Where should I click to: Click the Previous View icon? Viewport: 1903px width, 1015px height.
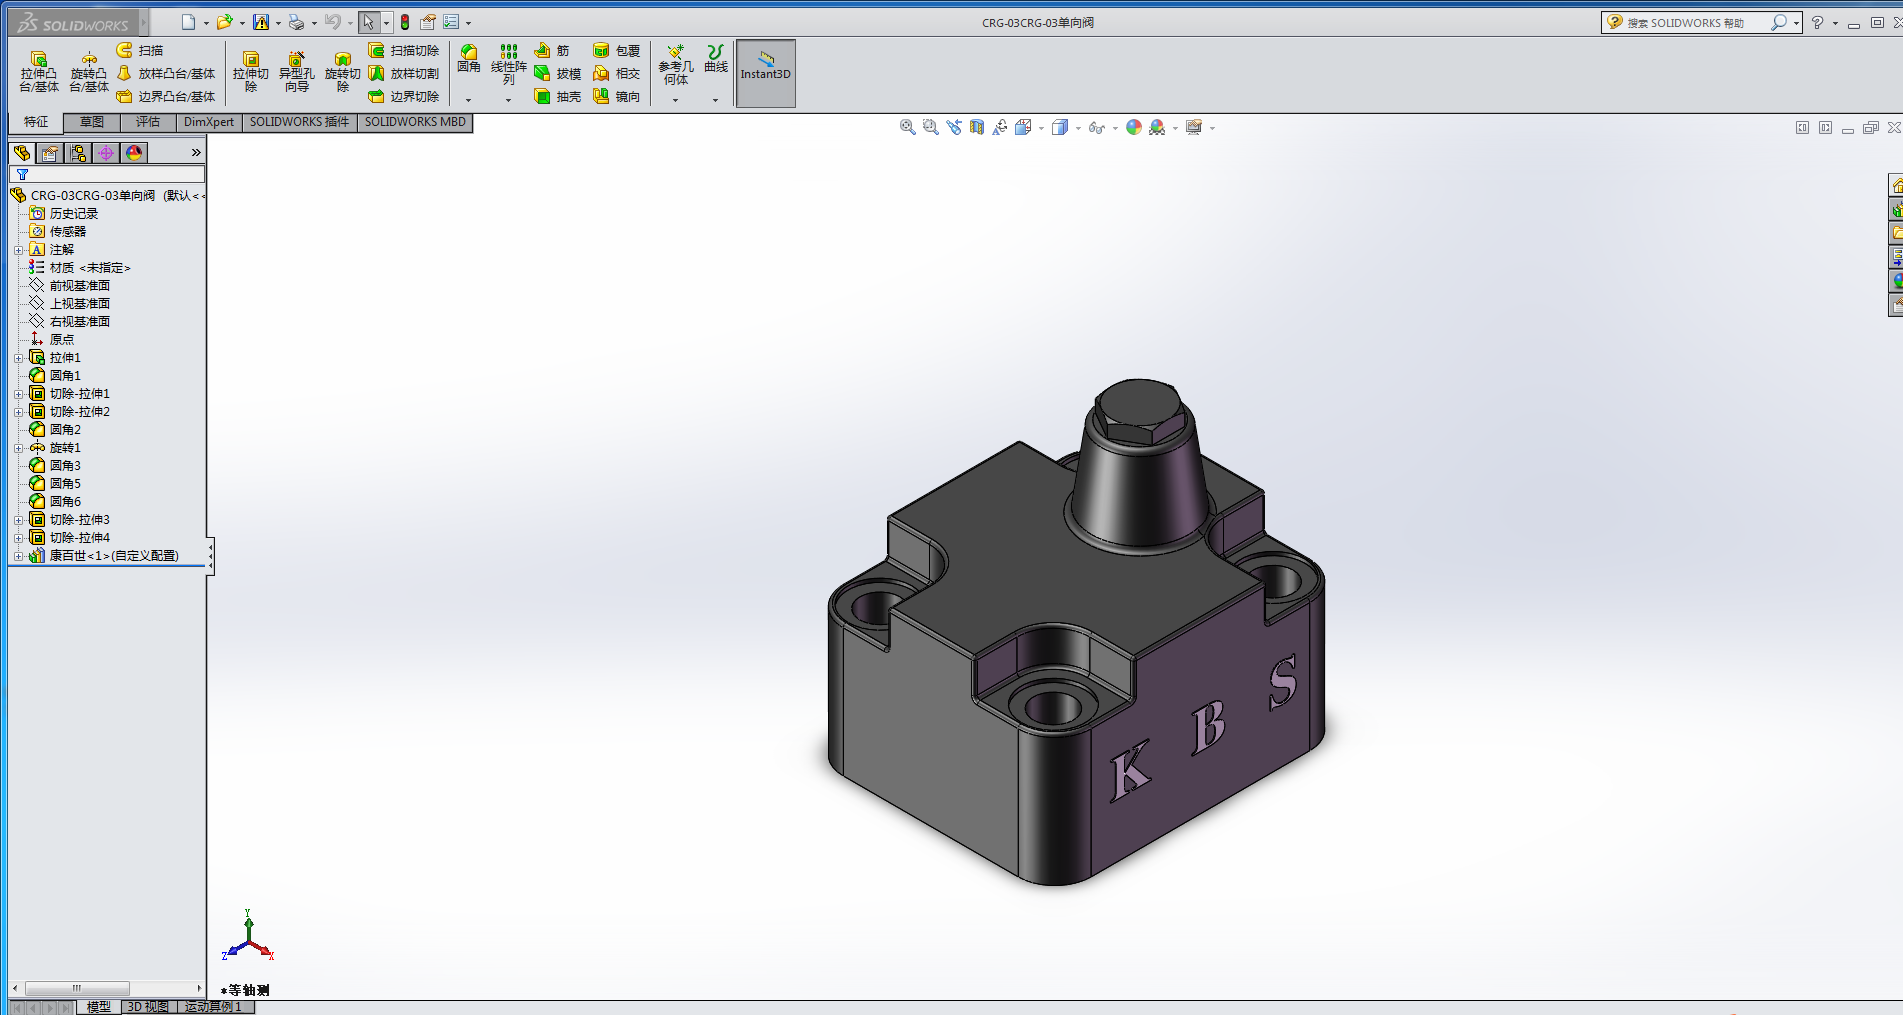pyautogui.click(x=954, y=127)
